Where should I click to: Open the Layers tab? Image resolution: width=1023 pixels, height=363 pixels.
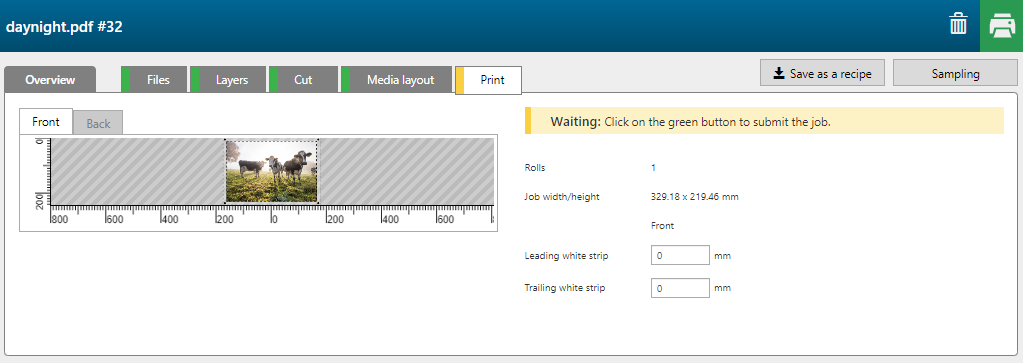click(228, 80)
